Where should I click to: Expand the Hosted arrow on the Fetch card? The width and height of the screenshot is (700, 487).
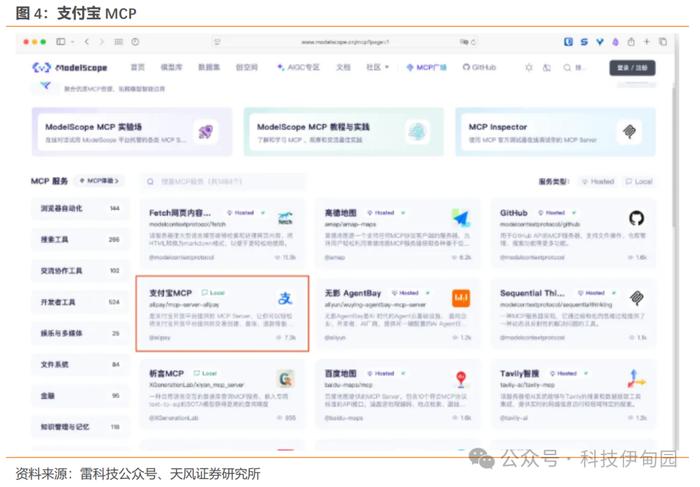pyautogui.click(x=263, y=213)
